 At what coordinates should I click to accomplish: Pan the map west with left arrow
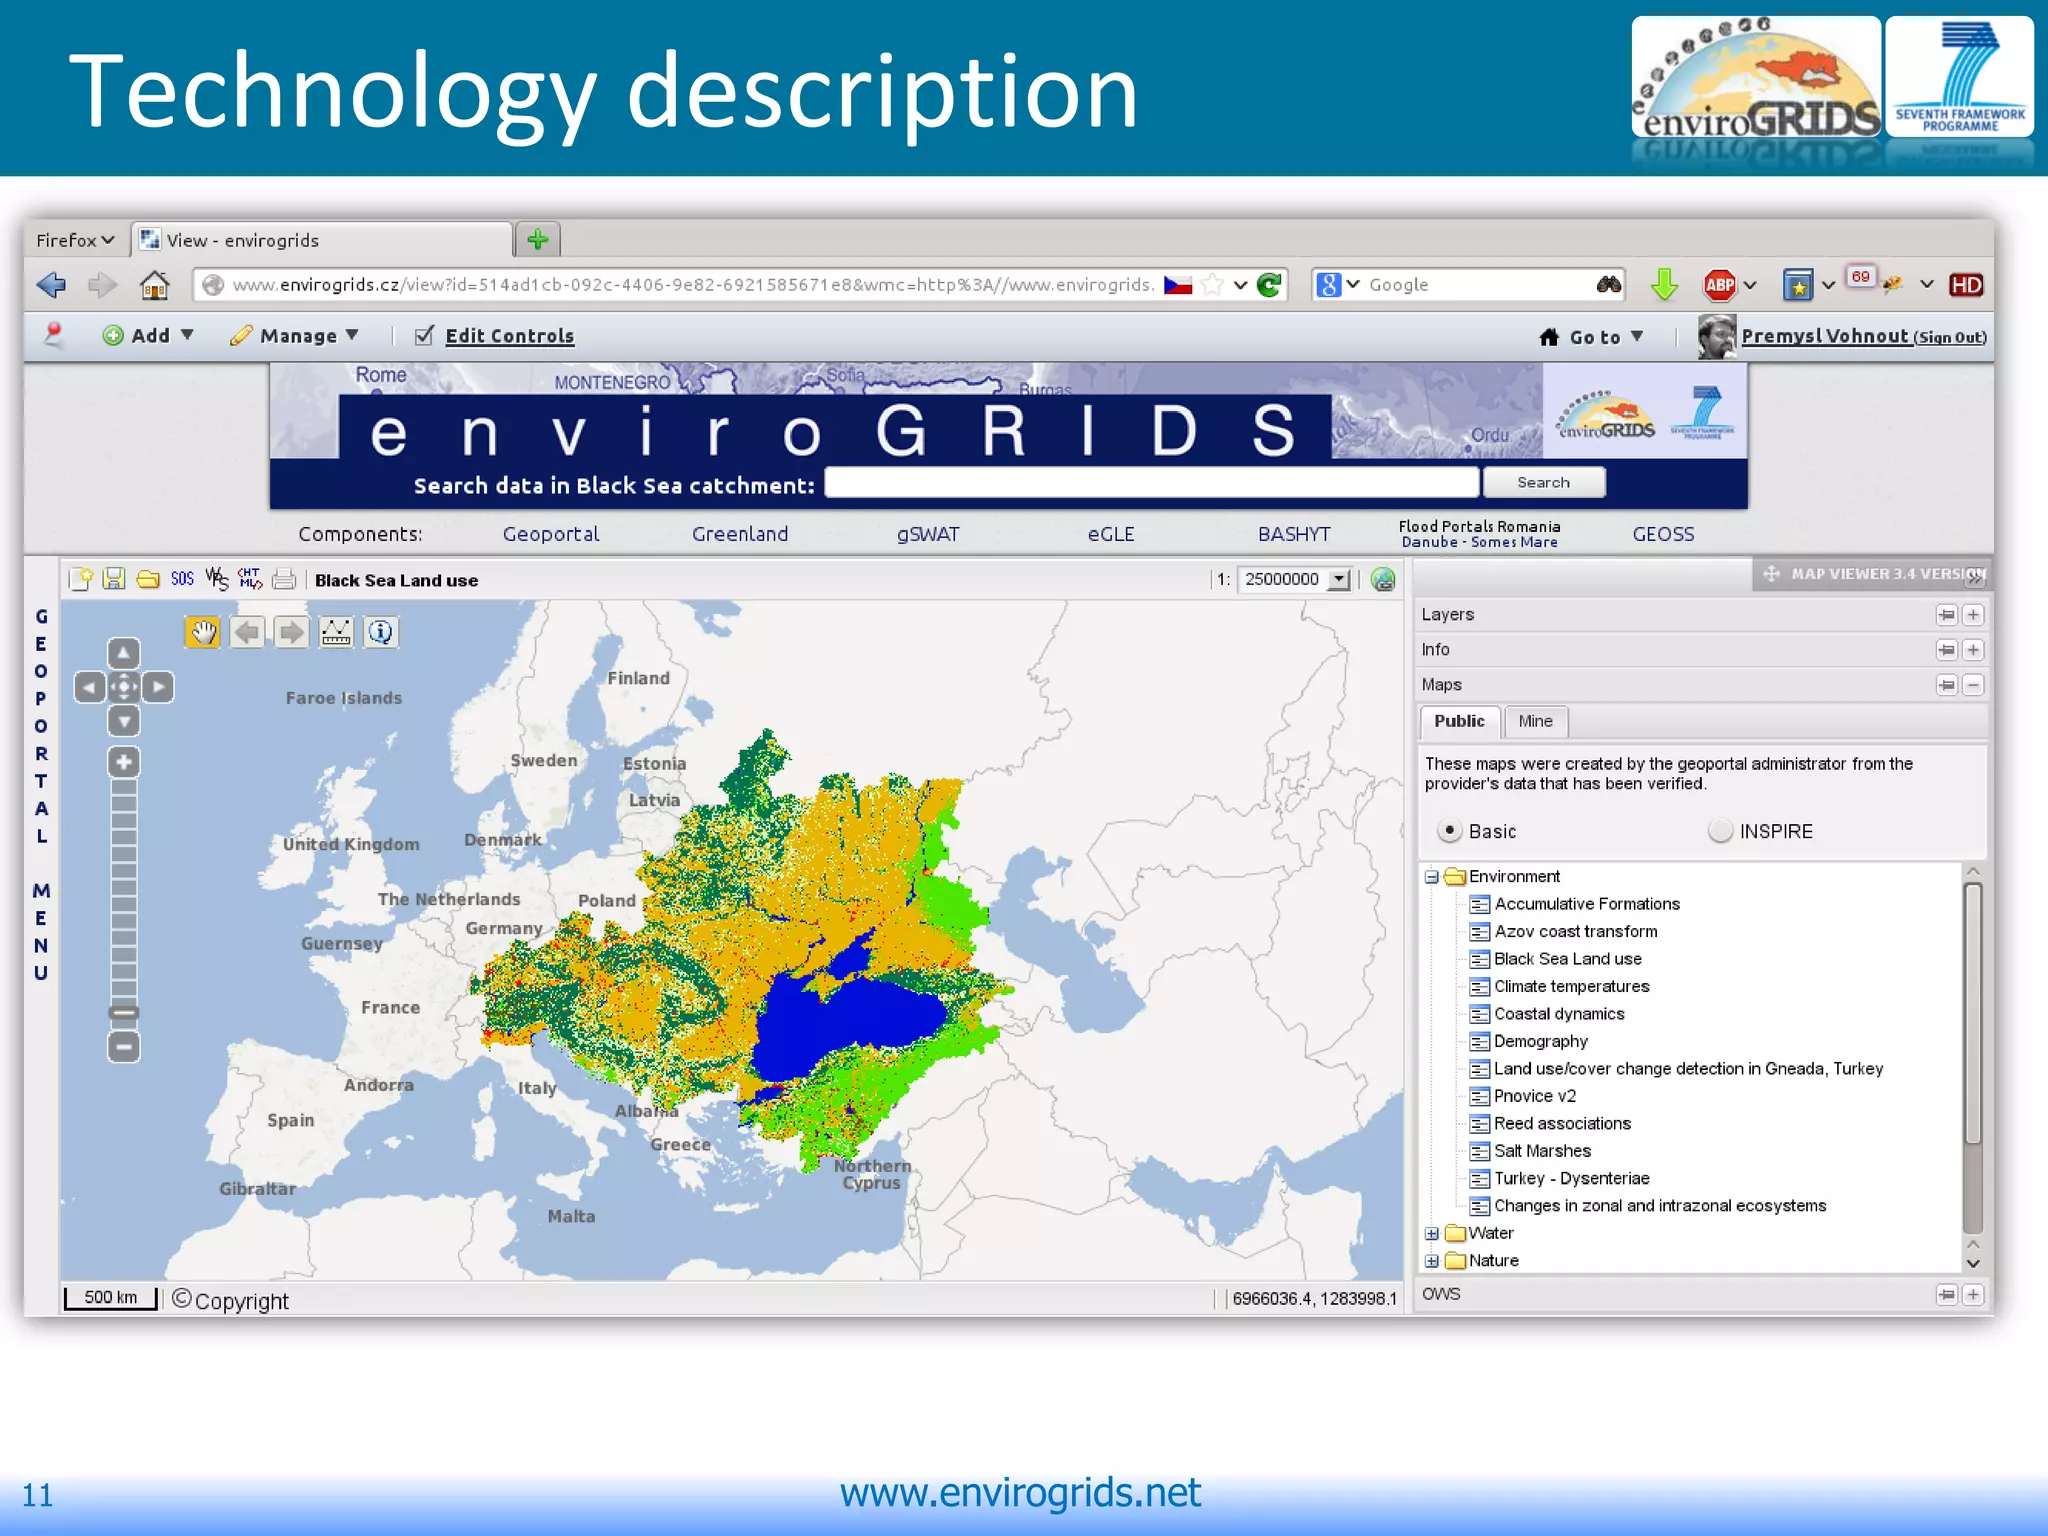90,687
